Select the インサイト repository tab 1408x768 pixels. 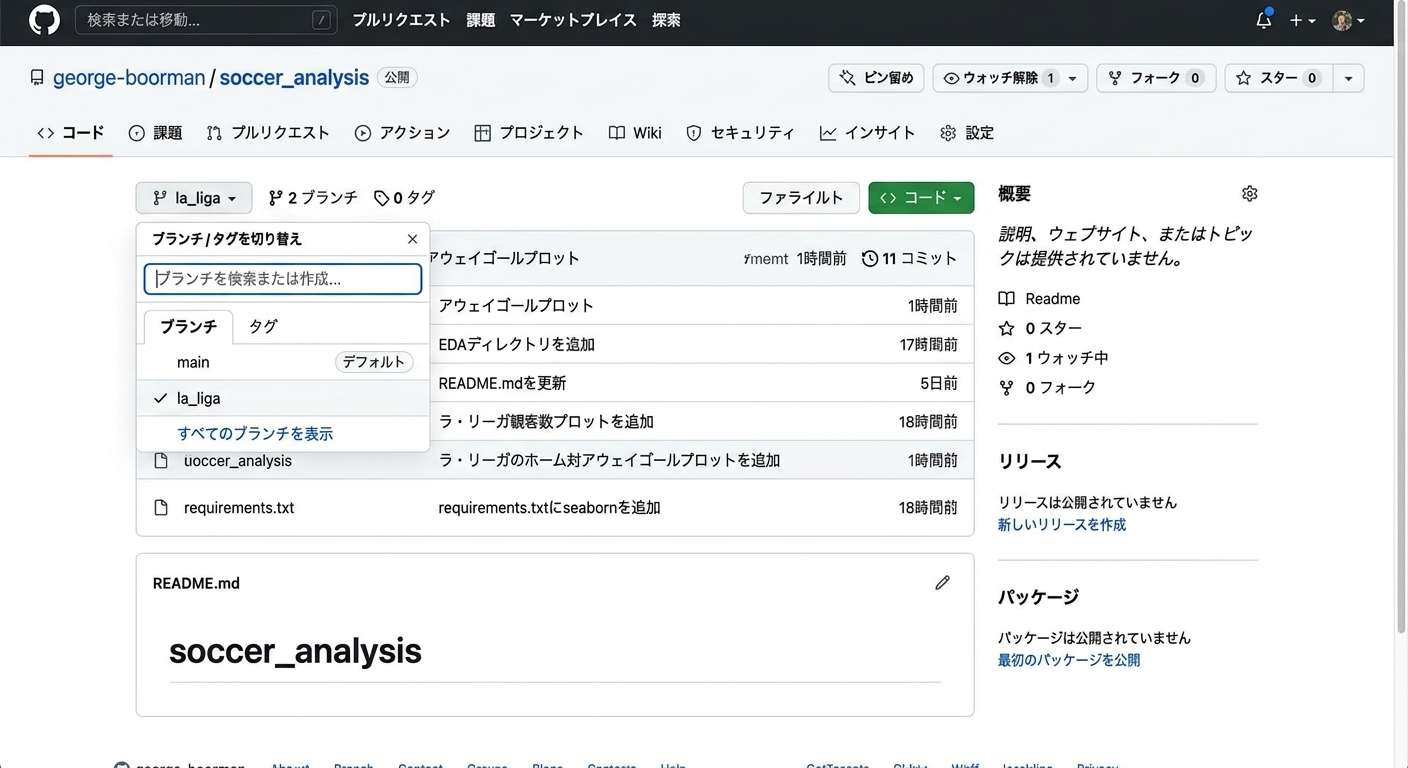click(x=868, y=133)
